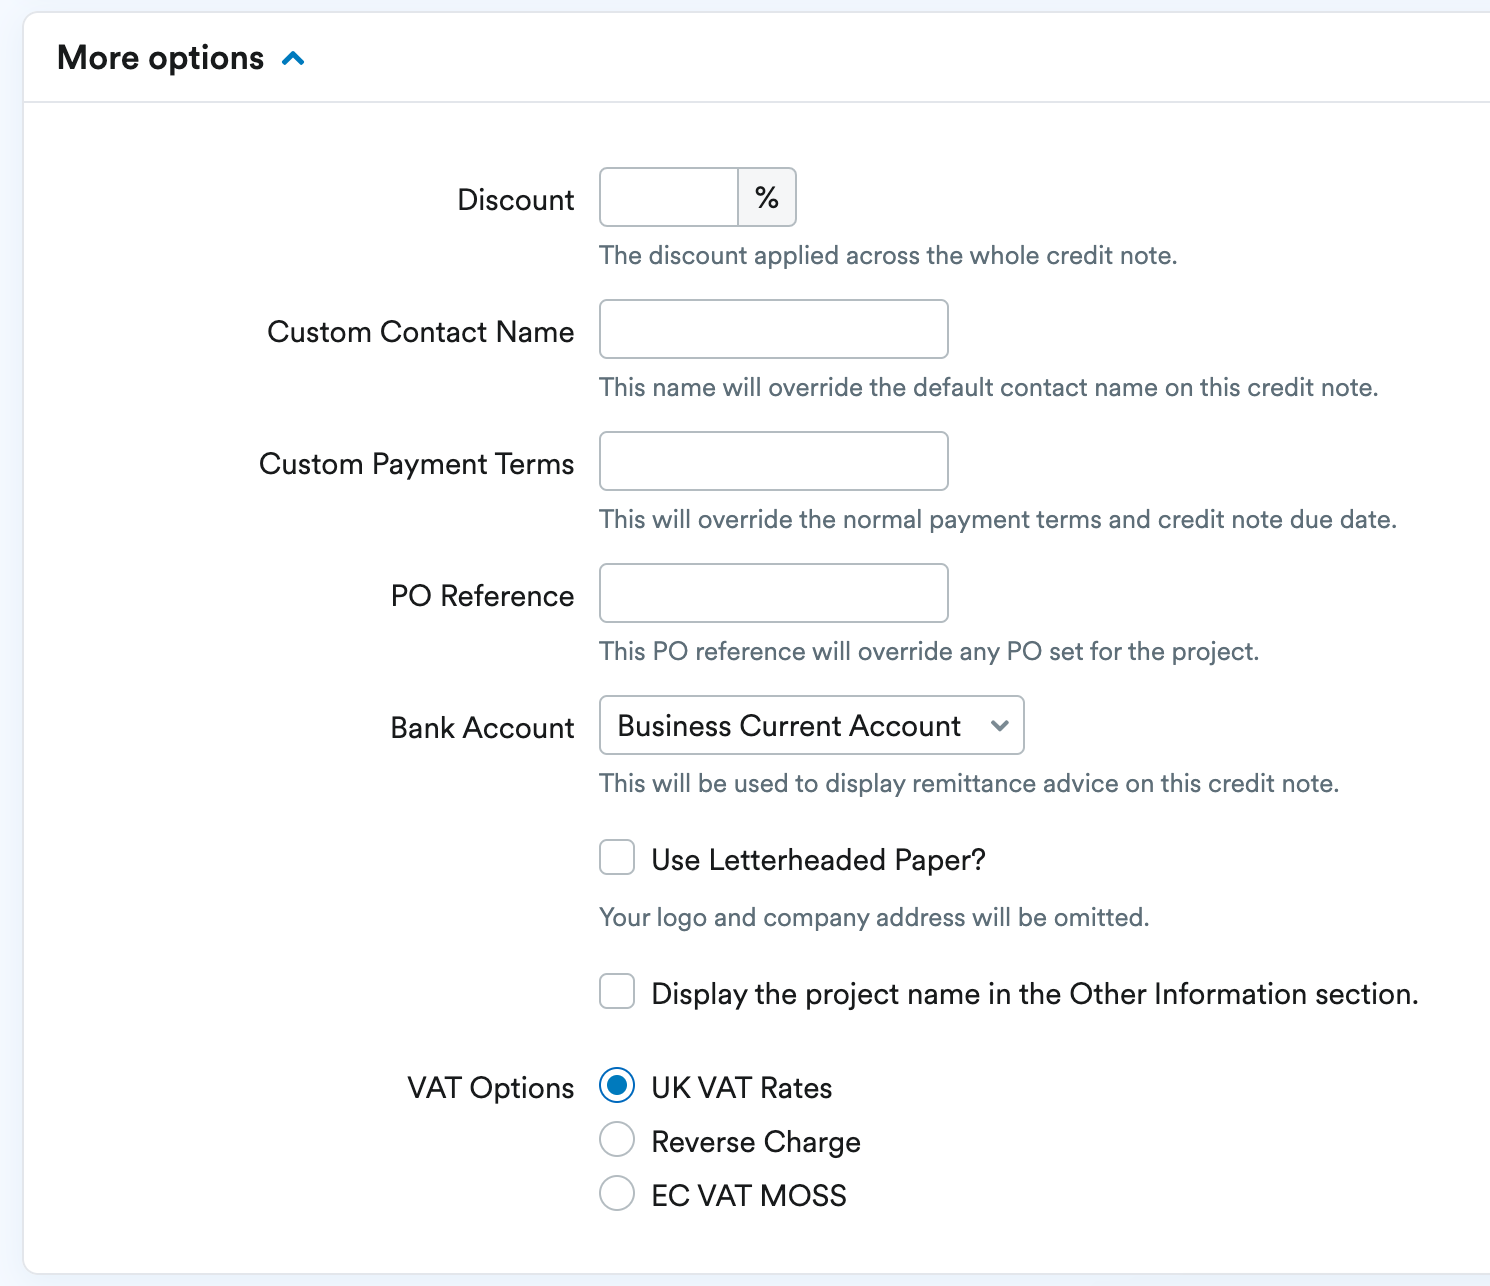Focus the PO Reference field
Viewport: 1490px width, 1286px height.
coord(774,593)
